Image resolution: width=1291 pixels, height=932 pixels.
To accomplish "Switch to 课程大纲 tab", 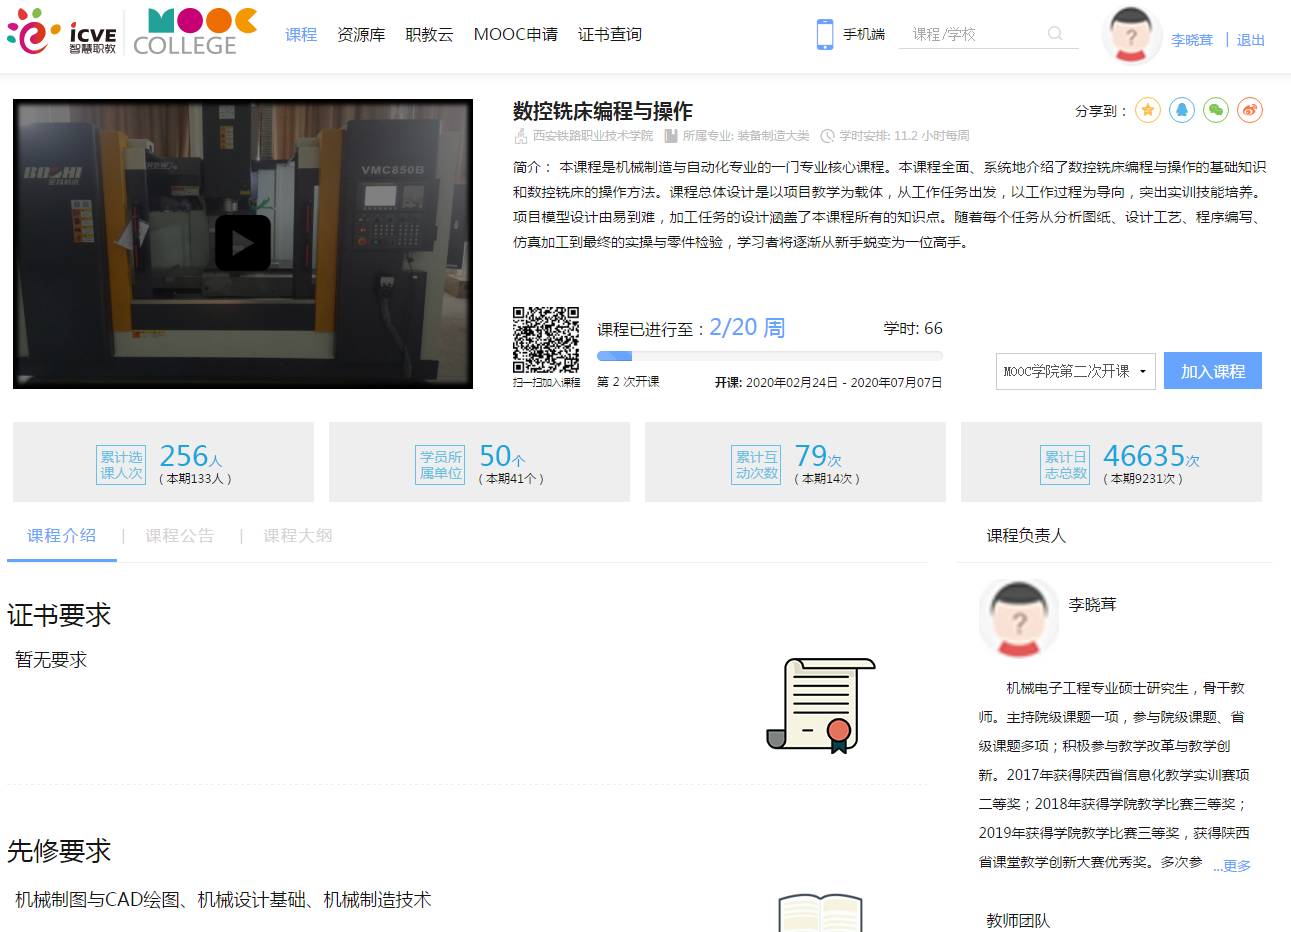I will point(297,536).
